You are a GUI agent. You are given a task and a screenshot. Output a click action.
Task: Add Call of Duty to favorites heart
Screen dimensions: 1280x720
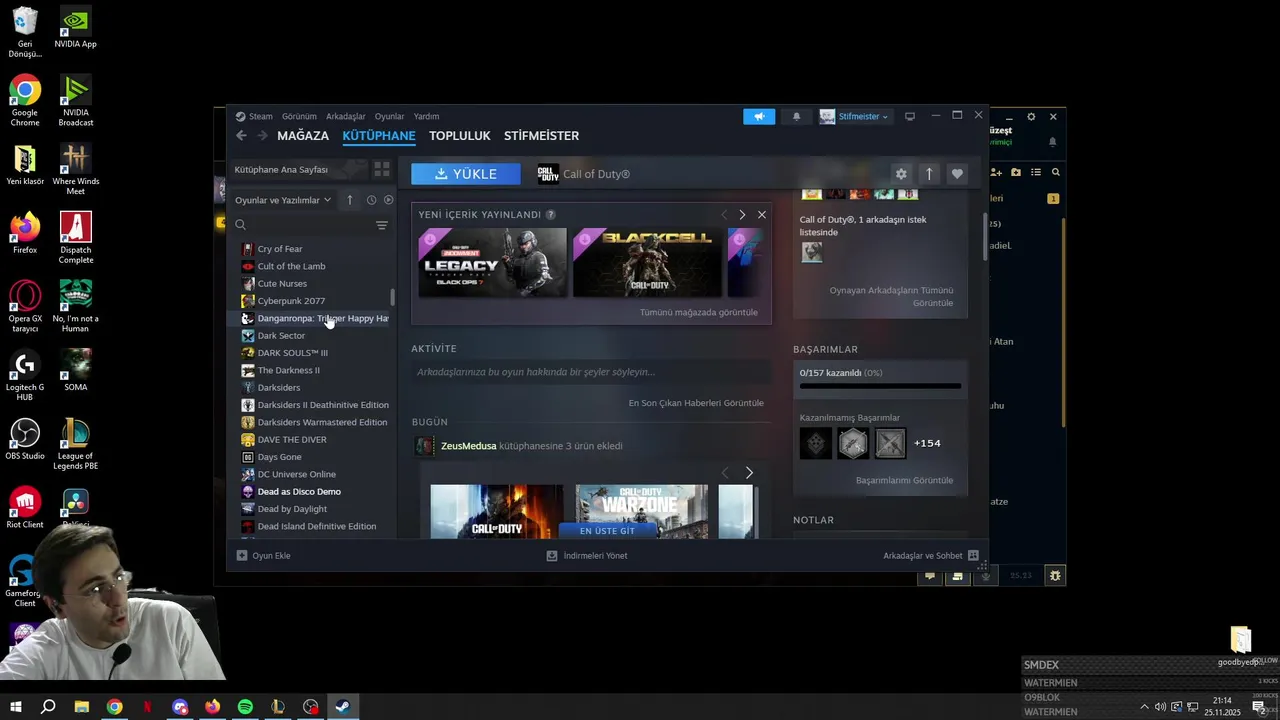coord(957,174)
